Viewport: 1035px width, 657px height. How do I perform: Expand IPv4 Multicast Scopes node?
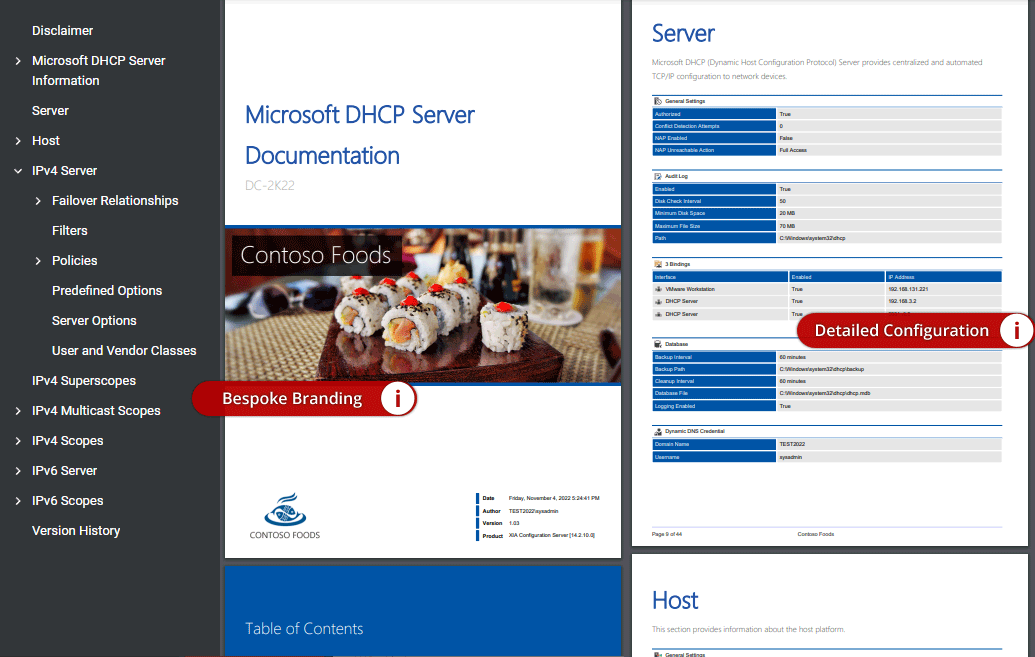18,411
